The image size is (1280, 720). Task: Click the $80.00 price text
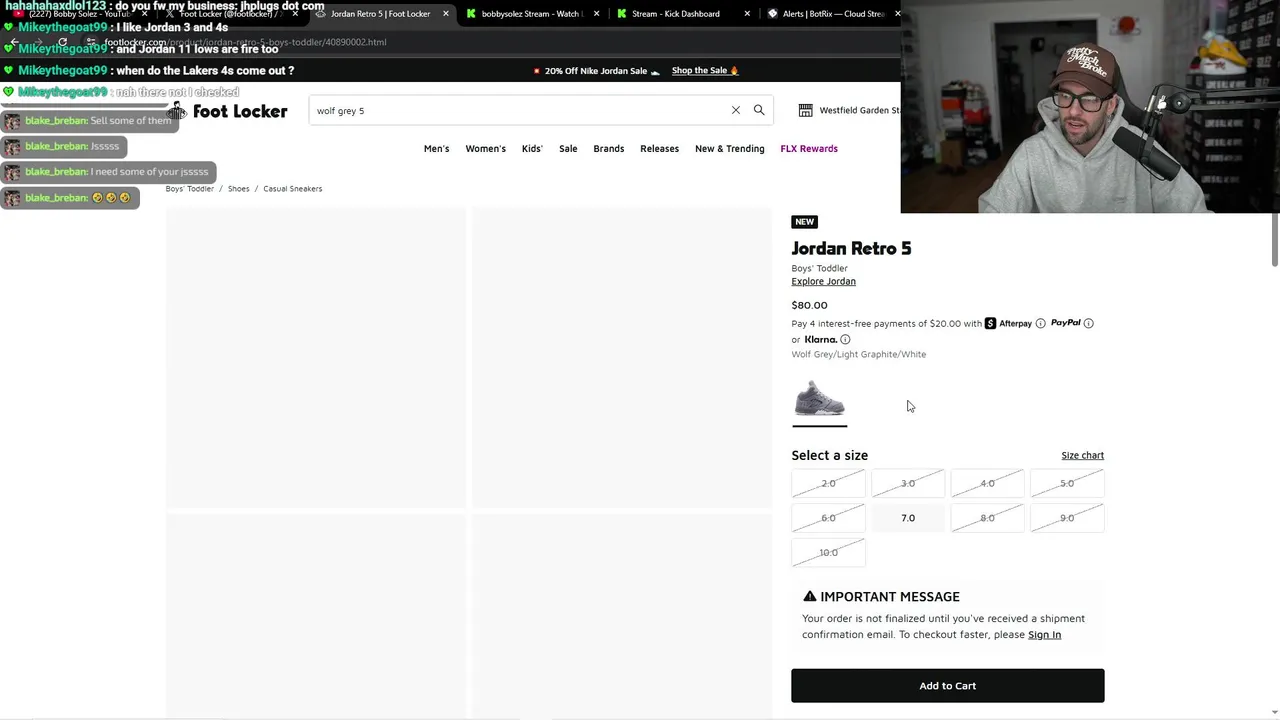pyautogui.click(x=809, y=305)
